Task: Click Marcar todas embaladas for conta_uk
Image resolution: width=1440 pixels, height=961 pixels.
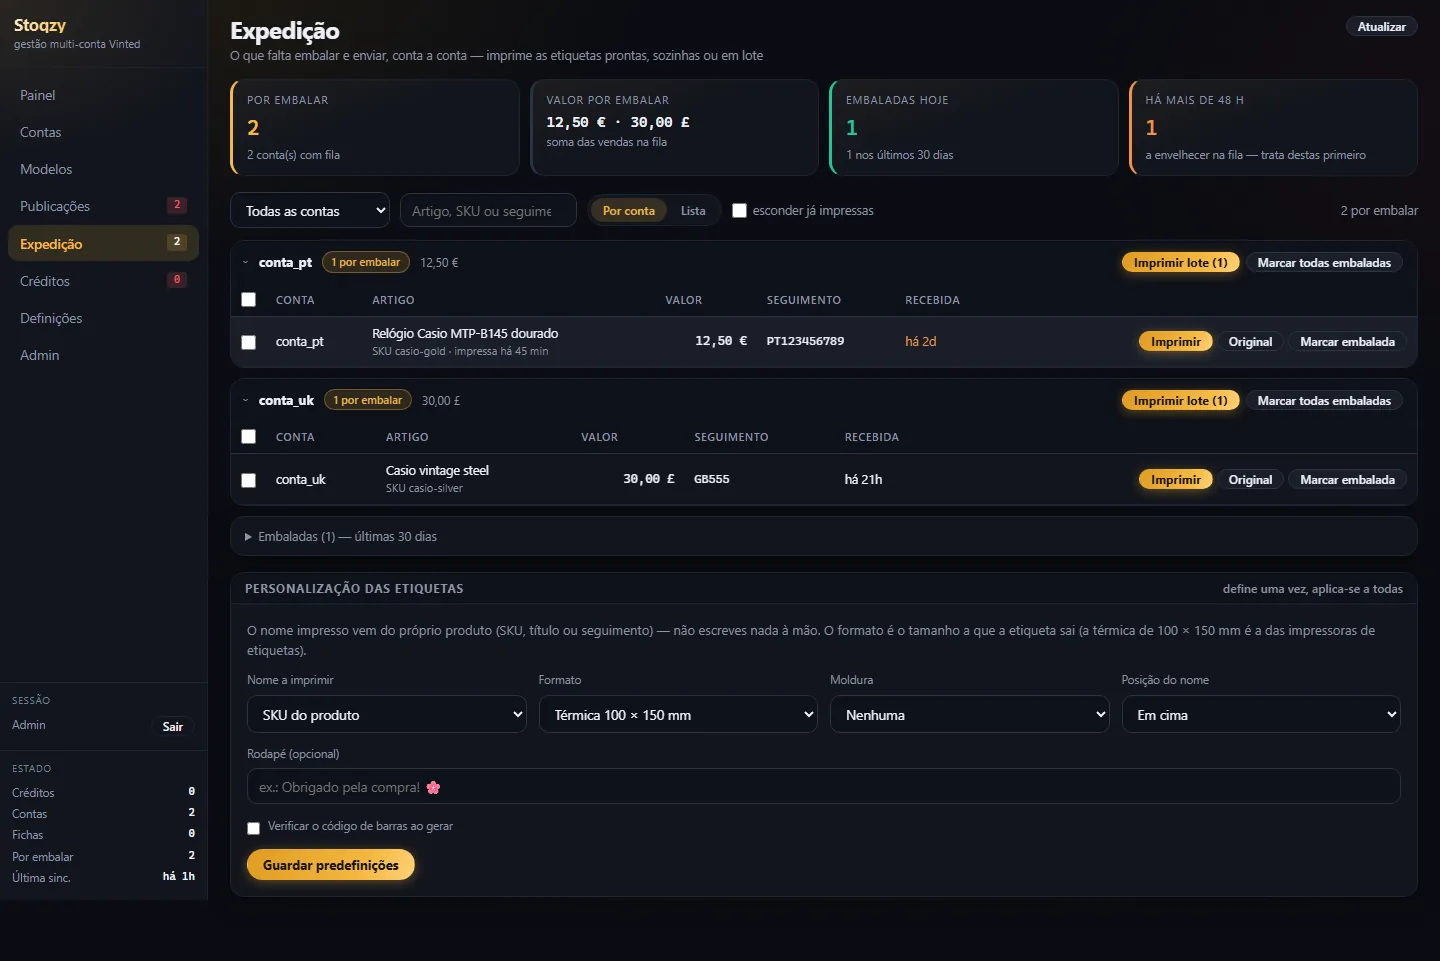Action: [1324, 400]
